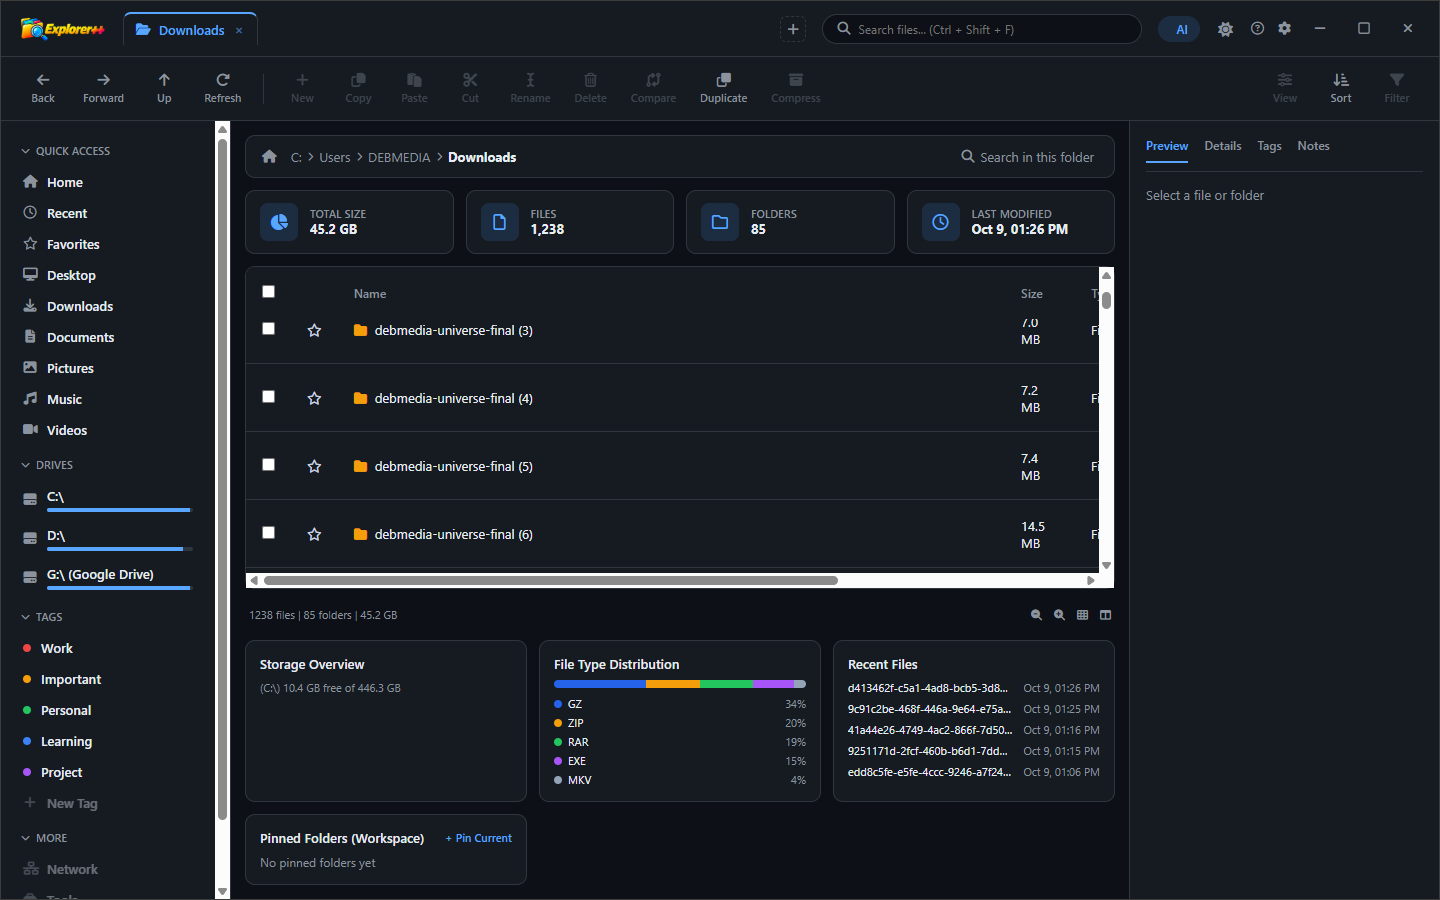Refresh the current folder listing
The height and width of the screenshot is (900, 1440).
(x=223, y=88)
